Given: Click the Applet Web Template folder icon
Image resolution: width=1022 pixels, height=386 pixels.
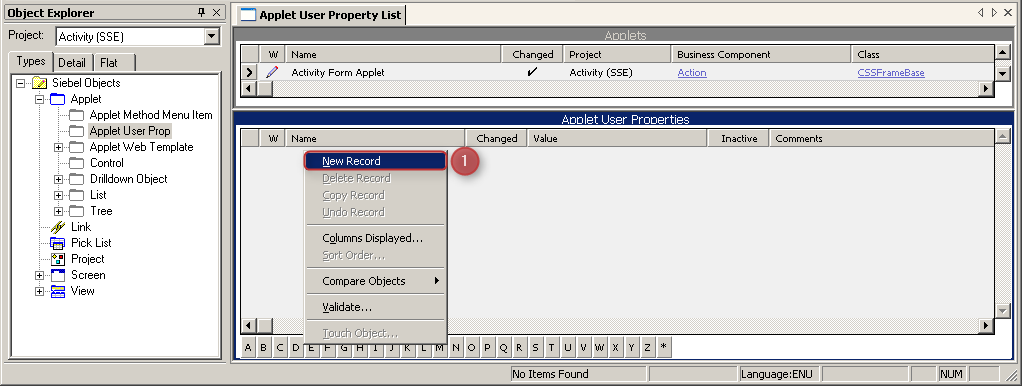Looking at the screenshot, I should pyautogui.click(x=77, y=147).
